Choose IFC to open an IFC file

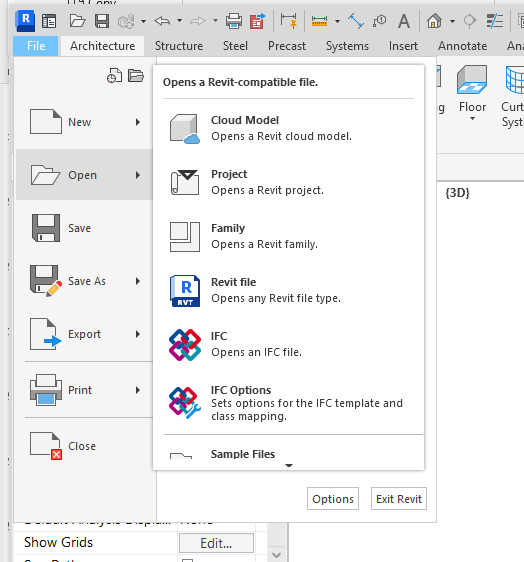288,344
